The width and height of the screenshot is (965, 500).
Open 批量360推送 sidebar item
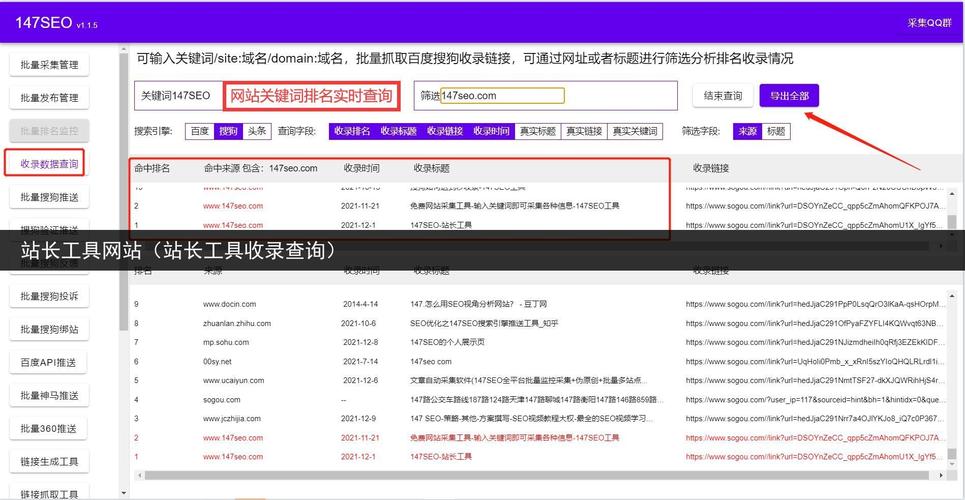[49, 429]
